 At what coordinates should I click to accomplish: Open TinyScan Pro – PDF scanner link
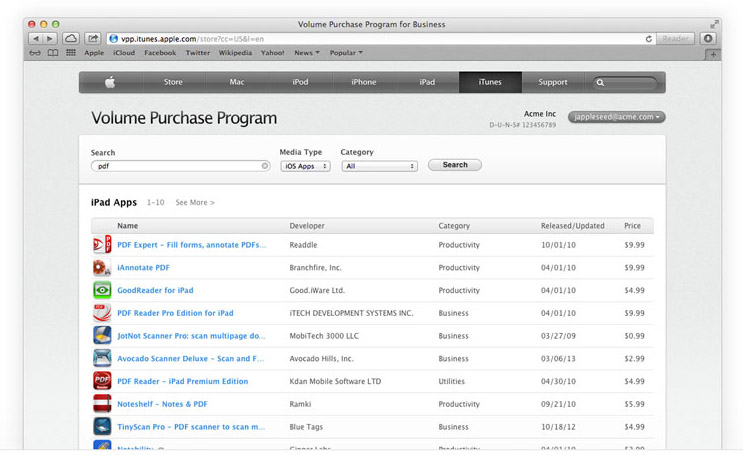pyautogui.click(x=191, y=427)
